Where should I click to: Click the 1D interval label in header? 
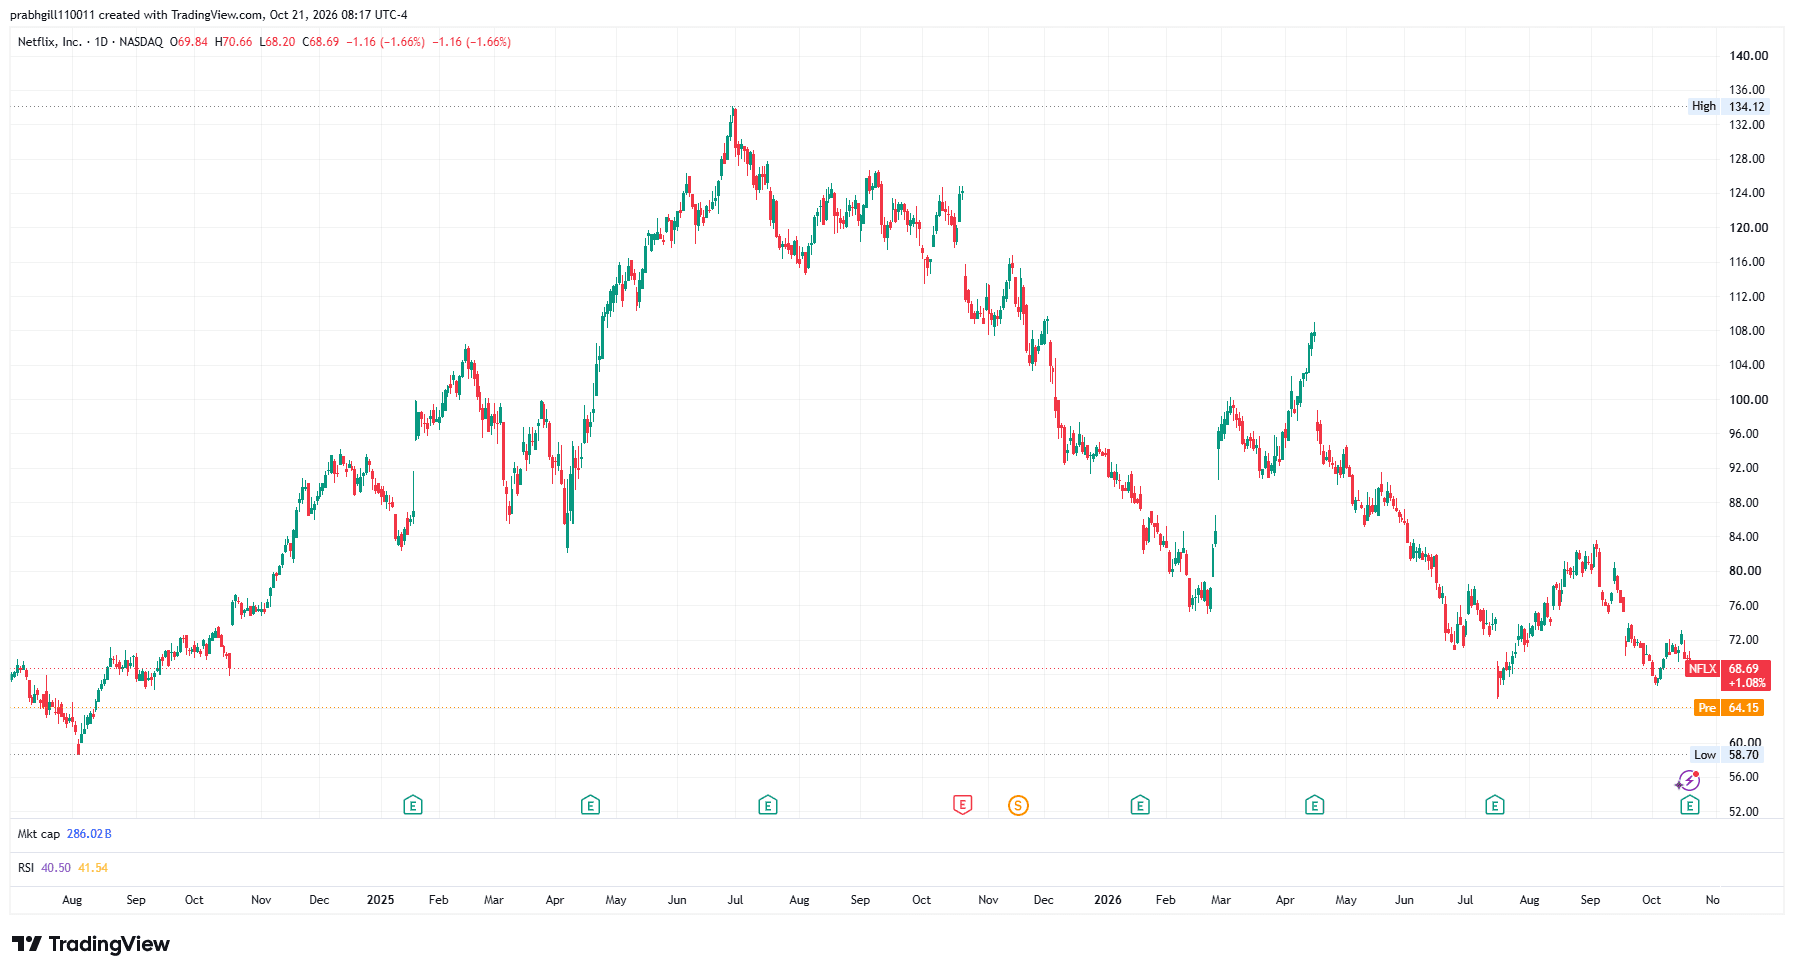101,42
